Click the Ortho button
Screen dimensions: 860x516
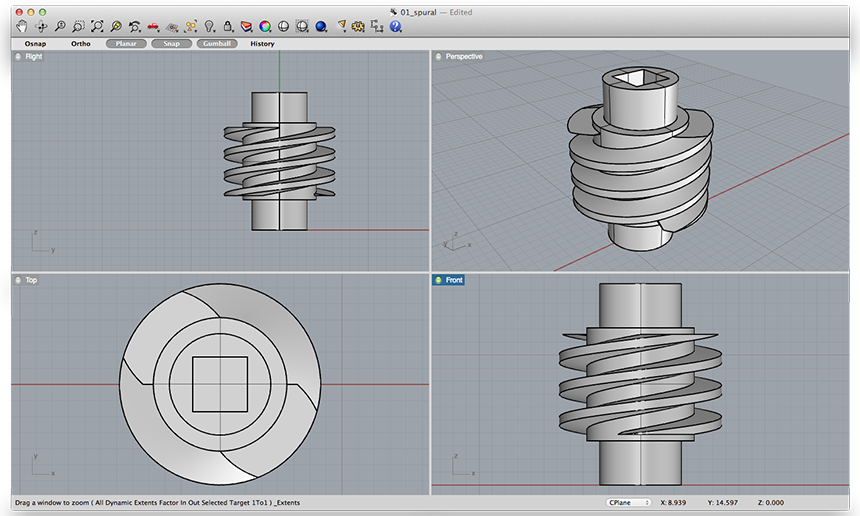coord(80,44)
